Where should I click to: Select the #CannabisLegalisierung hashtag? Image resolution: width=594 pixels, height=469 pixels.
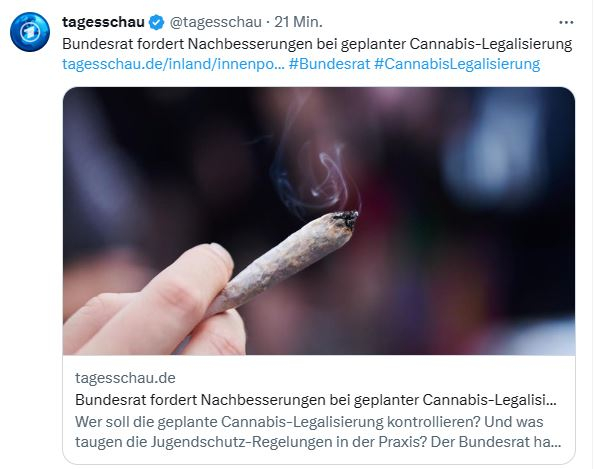coord(457,64)
